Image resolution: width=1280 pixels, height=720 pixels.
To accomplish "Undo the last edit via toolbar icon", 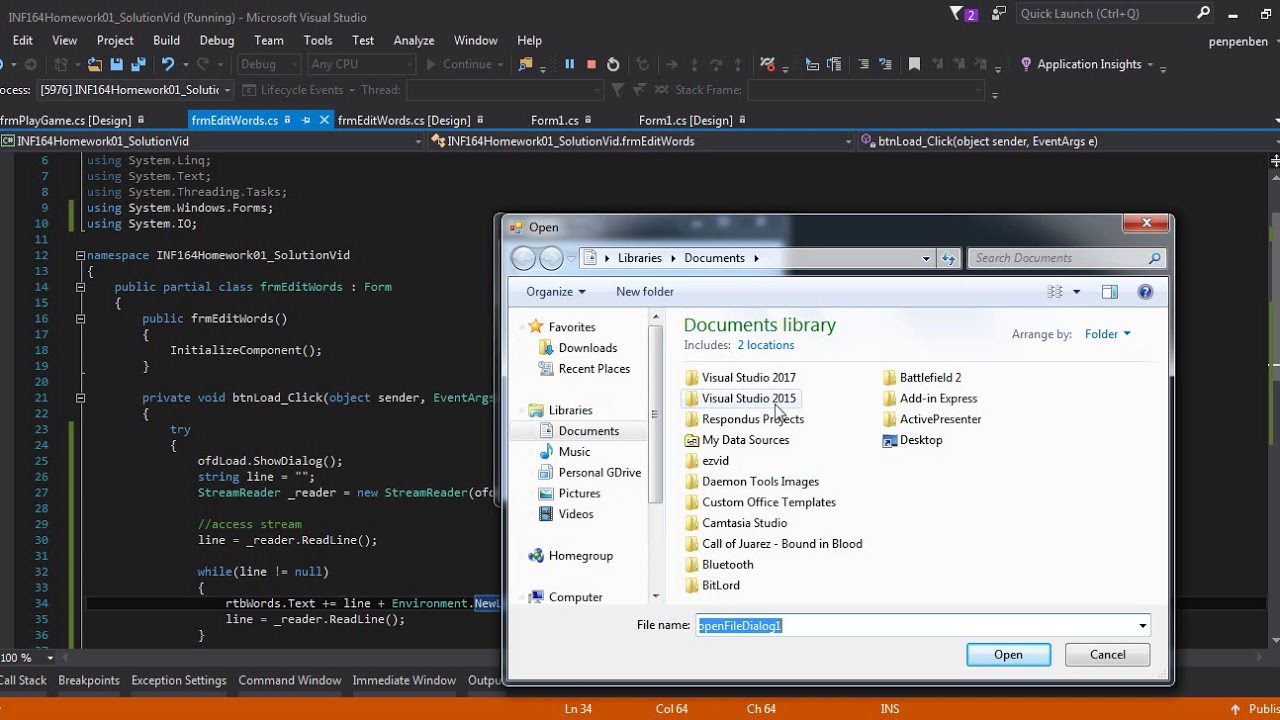I will click(168, 64).
